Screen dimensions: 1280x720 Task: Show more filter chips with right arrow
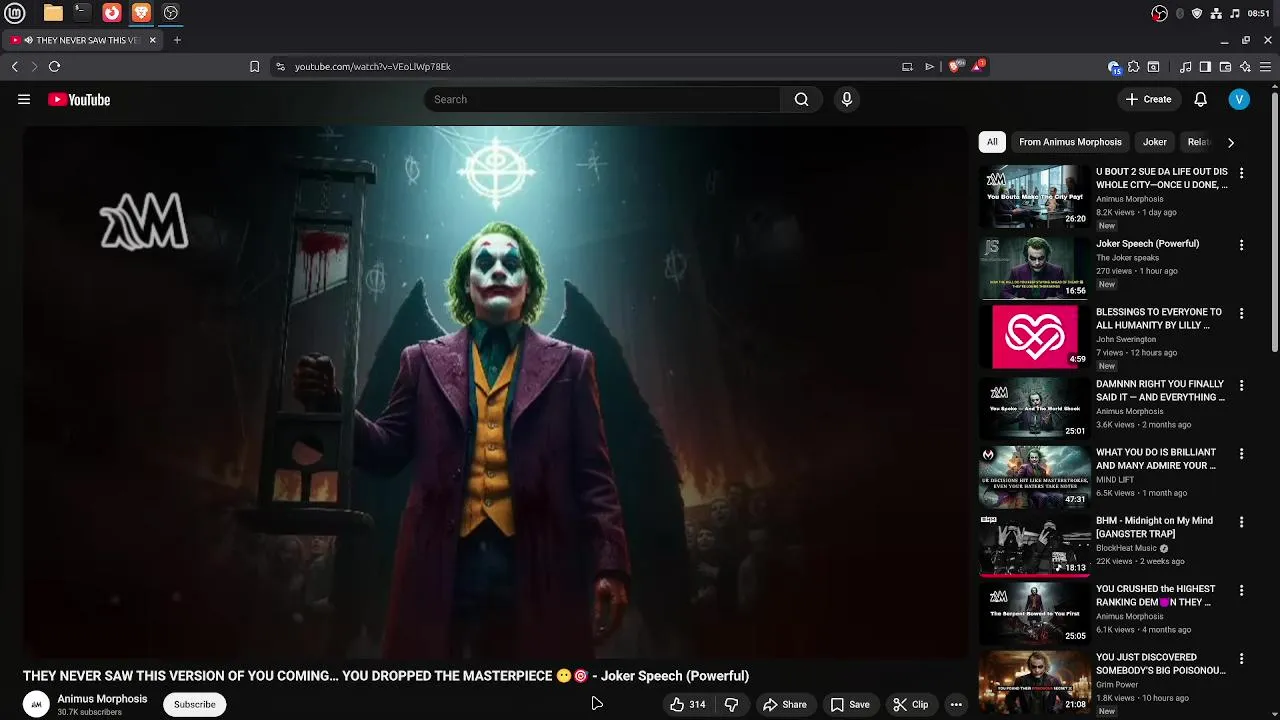point(1230,142)
